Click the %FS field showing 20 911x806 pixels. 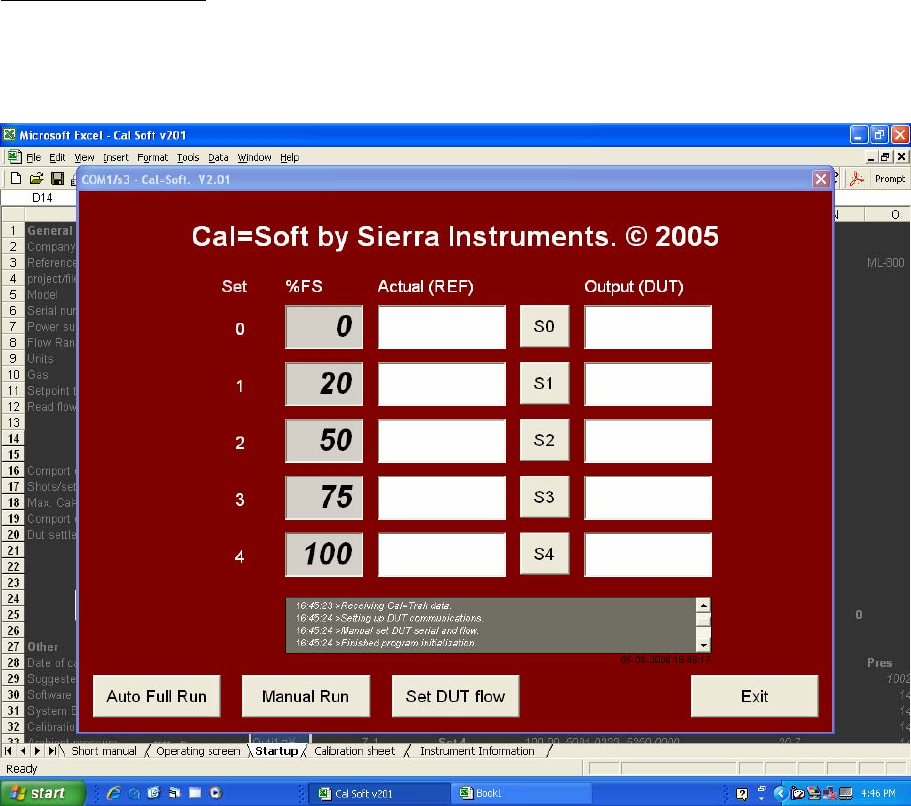(324, 384)
